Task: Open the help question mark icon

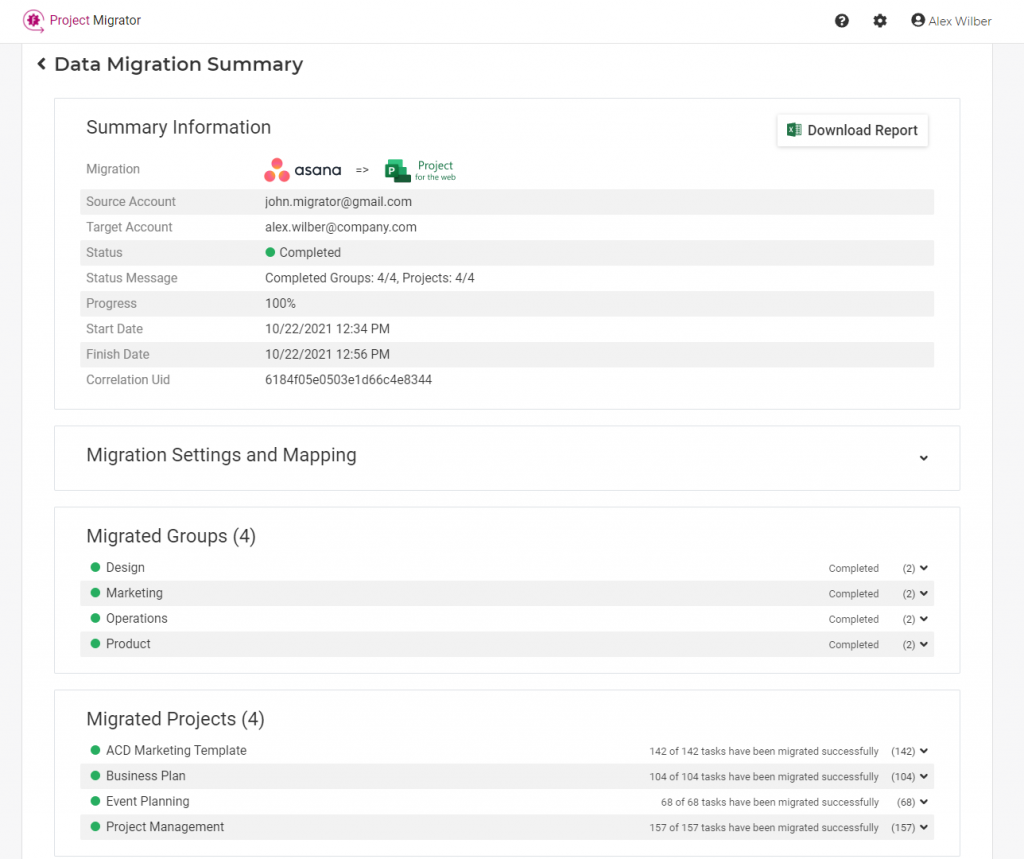Action: pyautogui.click(x=842, y=21)
